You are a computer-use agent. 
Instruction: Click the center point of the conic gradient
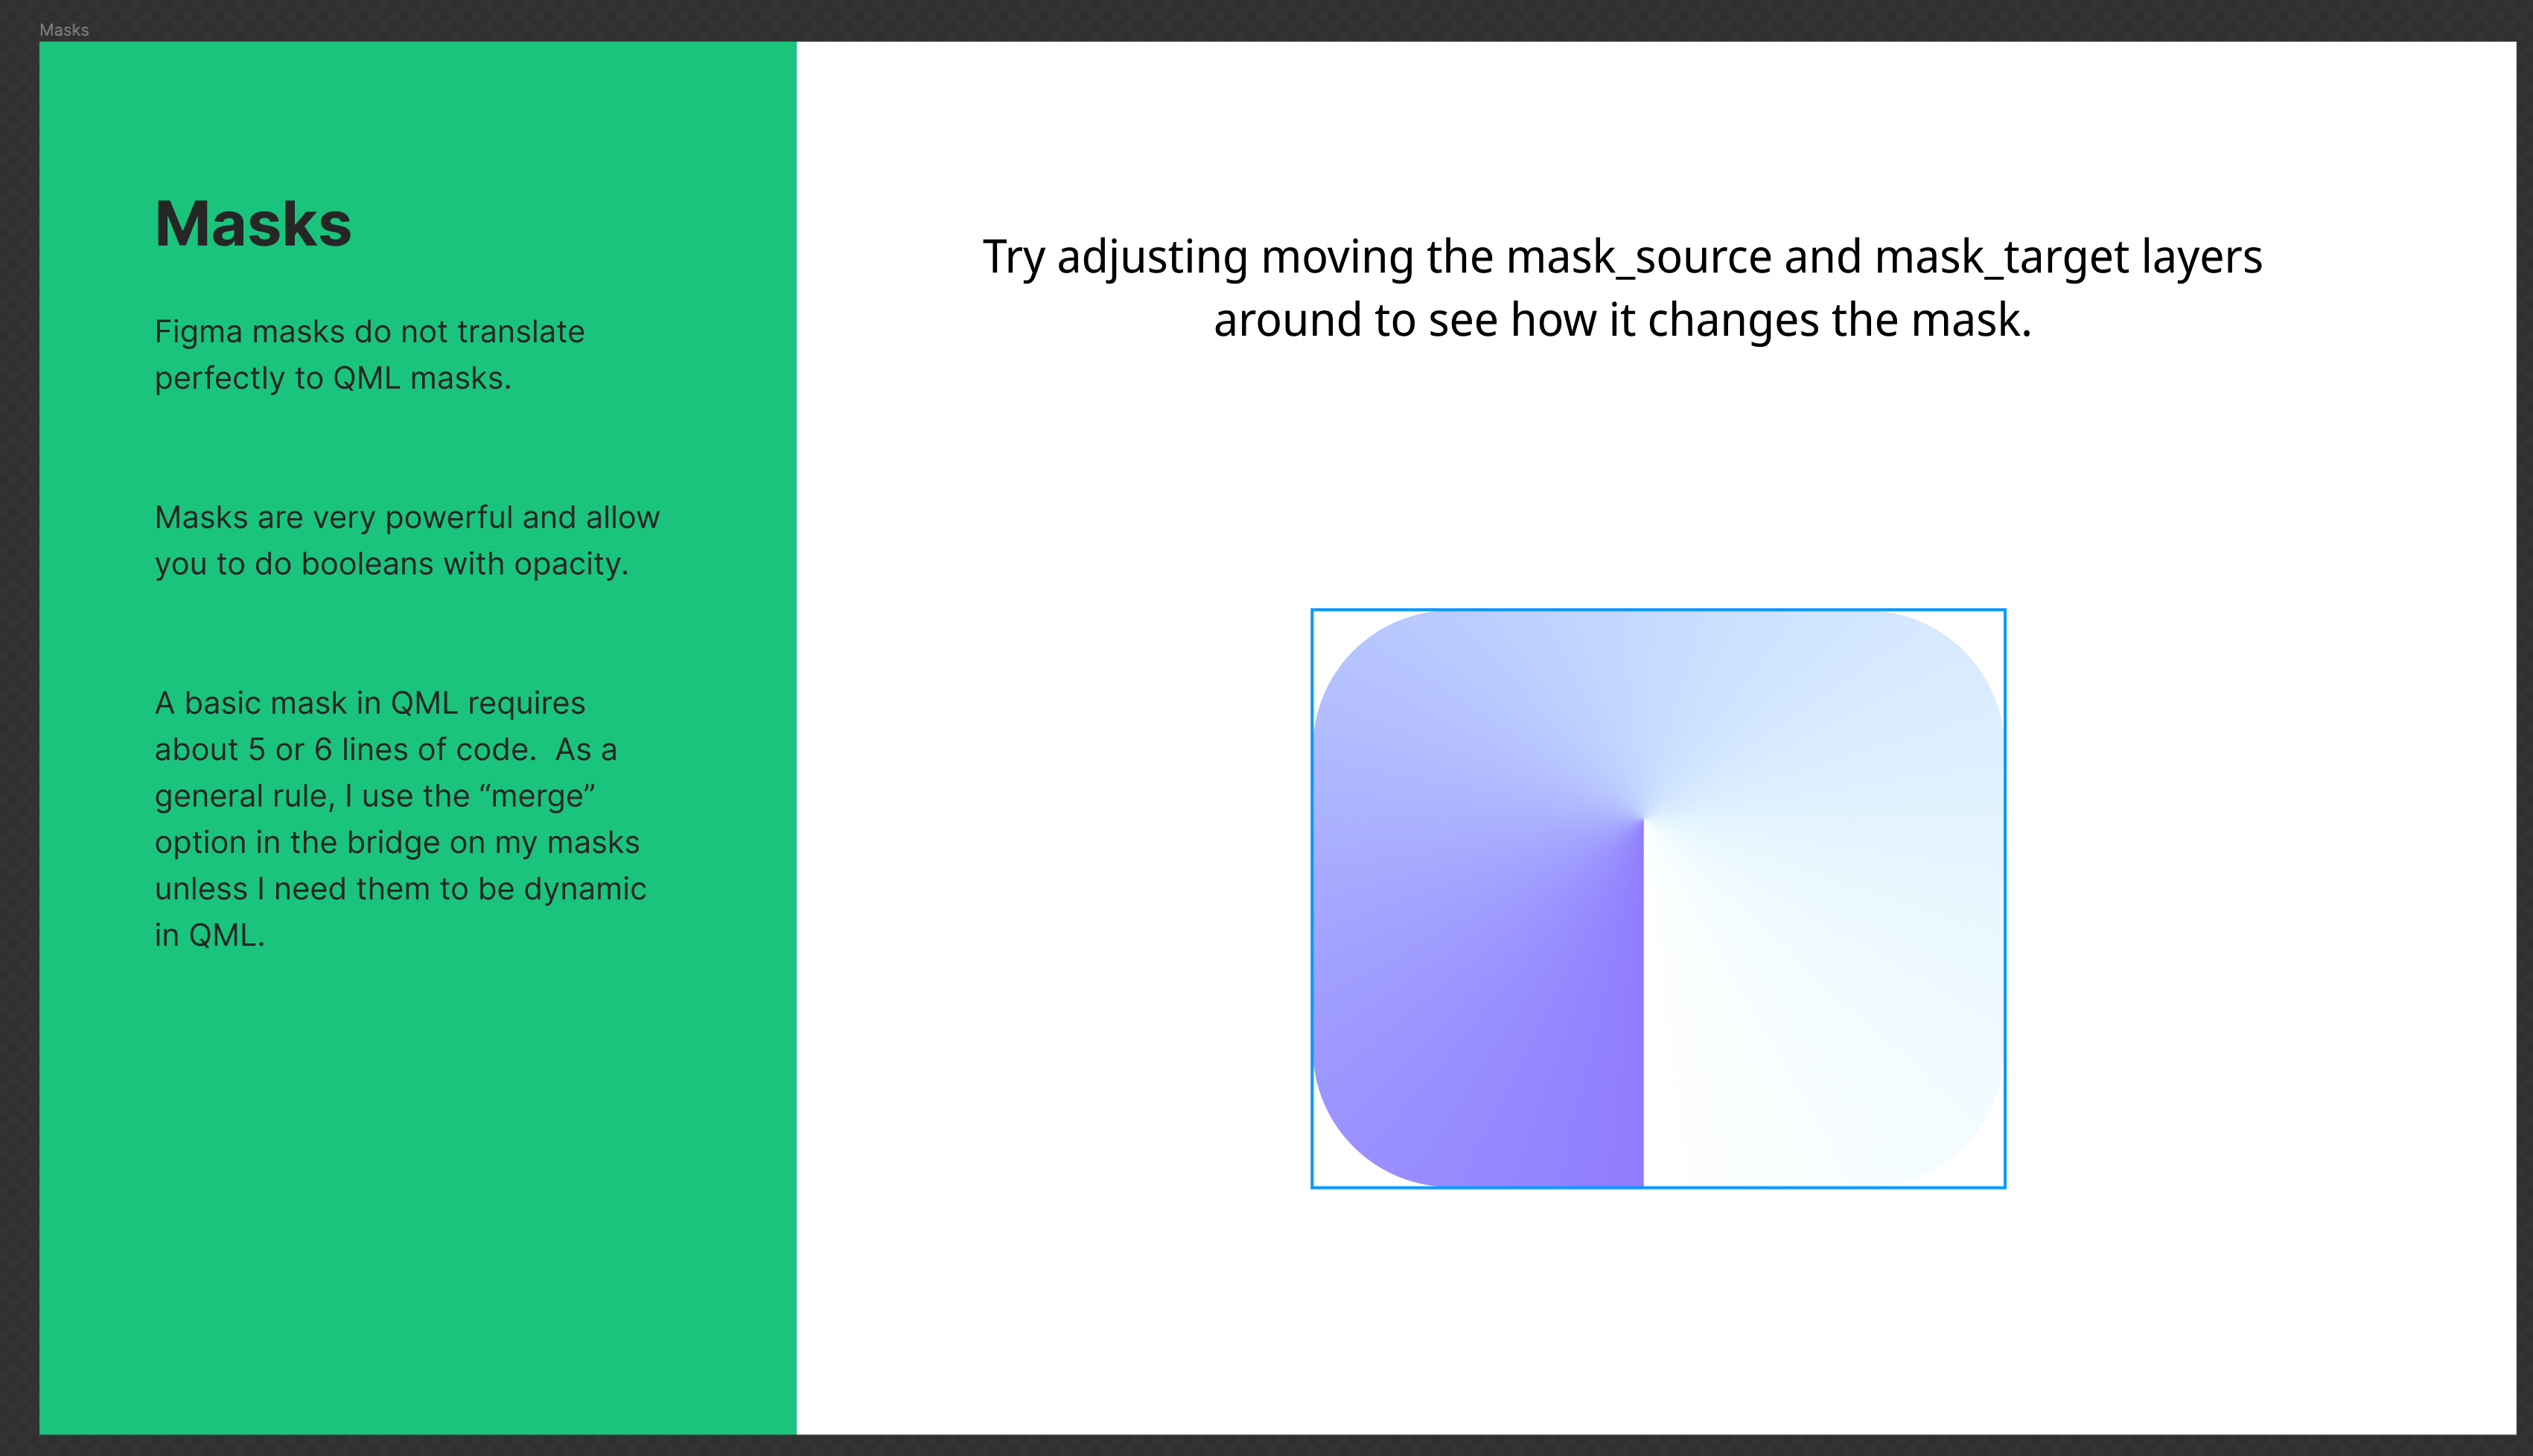tap(1643, 820)
